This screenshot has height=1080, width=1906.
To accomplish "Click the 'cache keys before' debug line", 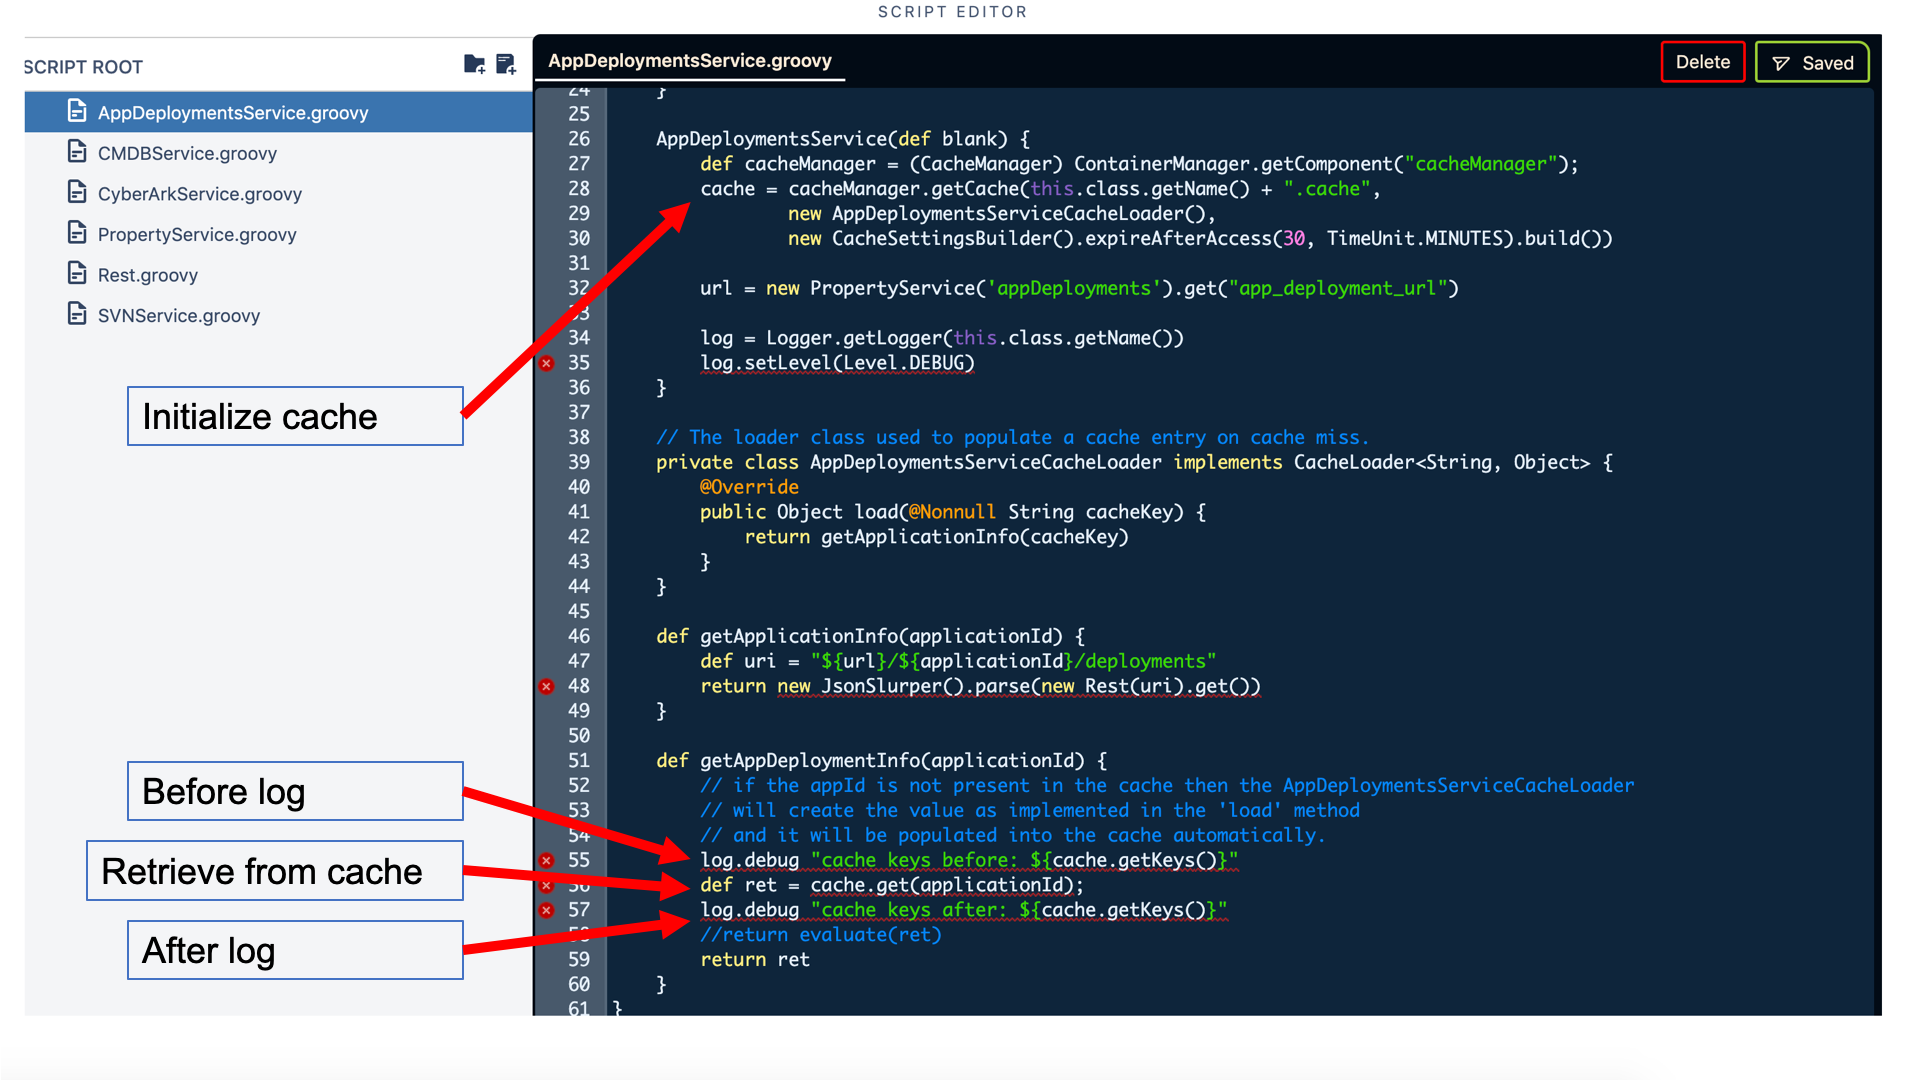I will tap(969, 860).
